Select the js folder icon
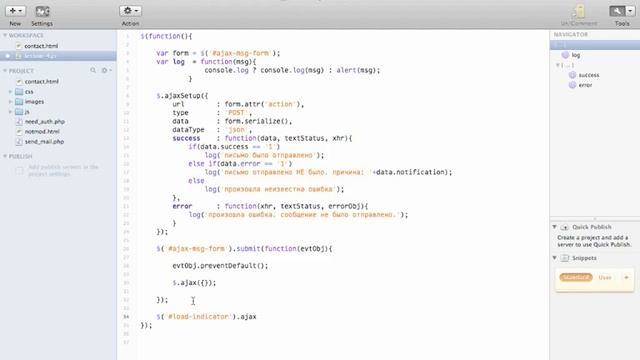The image size is (640, 360). (x=19, y=112)
